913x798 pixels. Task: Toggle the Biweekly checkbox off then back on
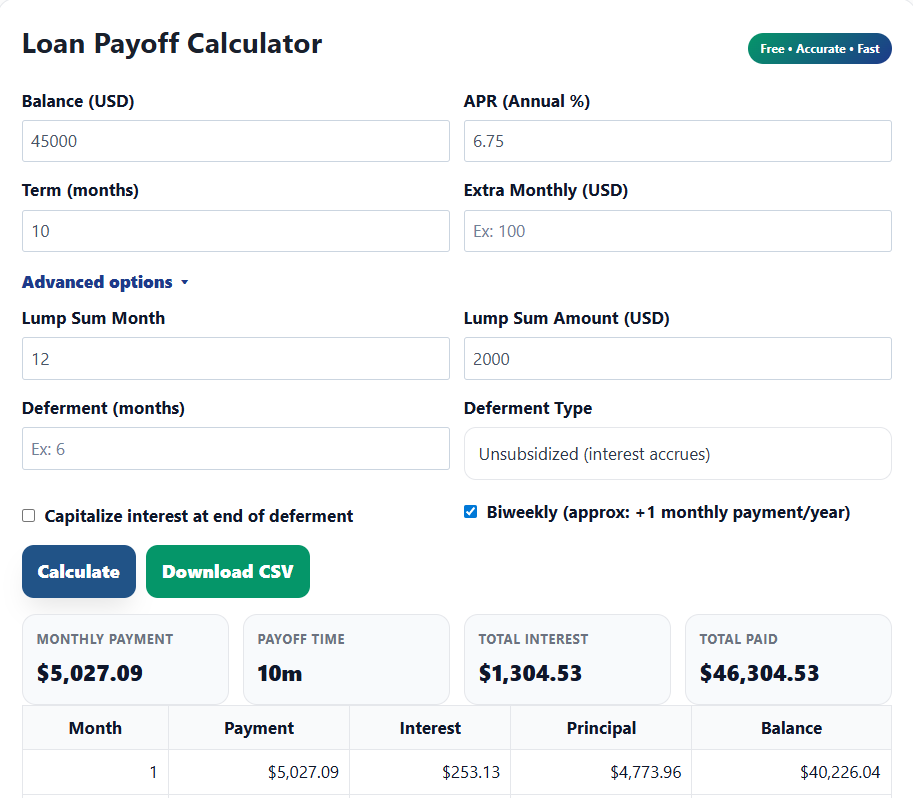[x=470, y=511]
